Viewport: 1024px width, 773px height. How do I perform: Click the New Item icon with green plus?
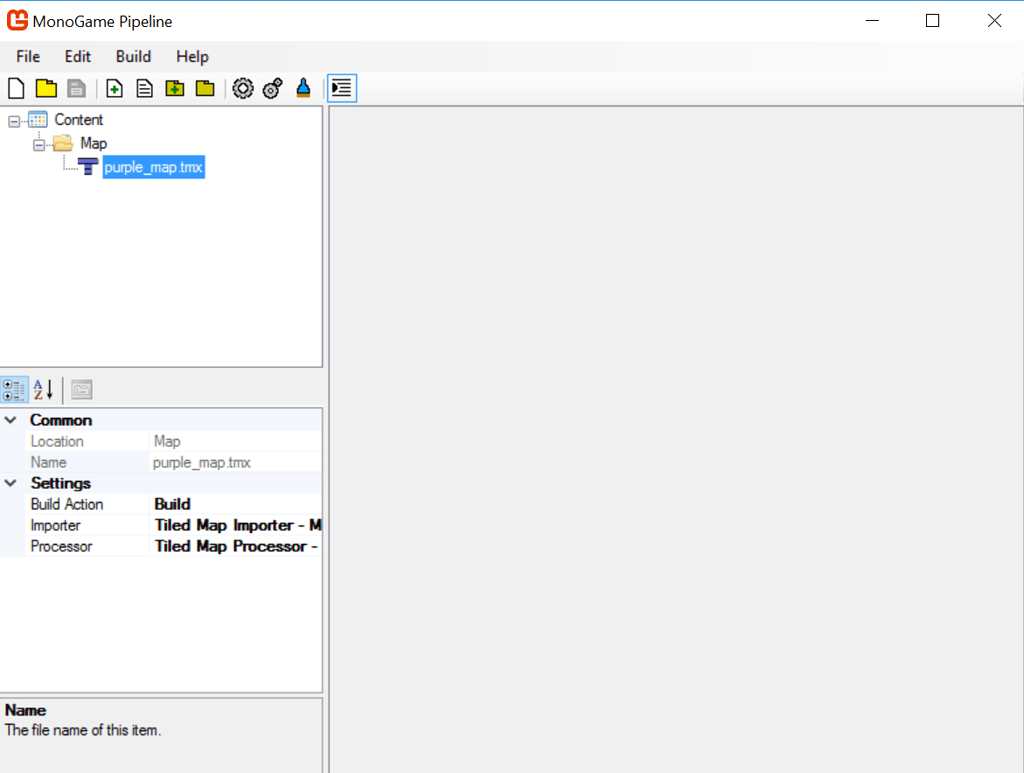coord(114,89)
